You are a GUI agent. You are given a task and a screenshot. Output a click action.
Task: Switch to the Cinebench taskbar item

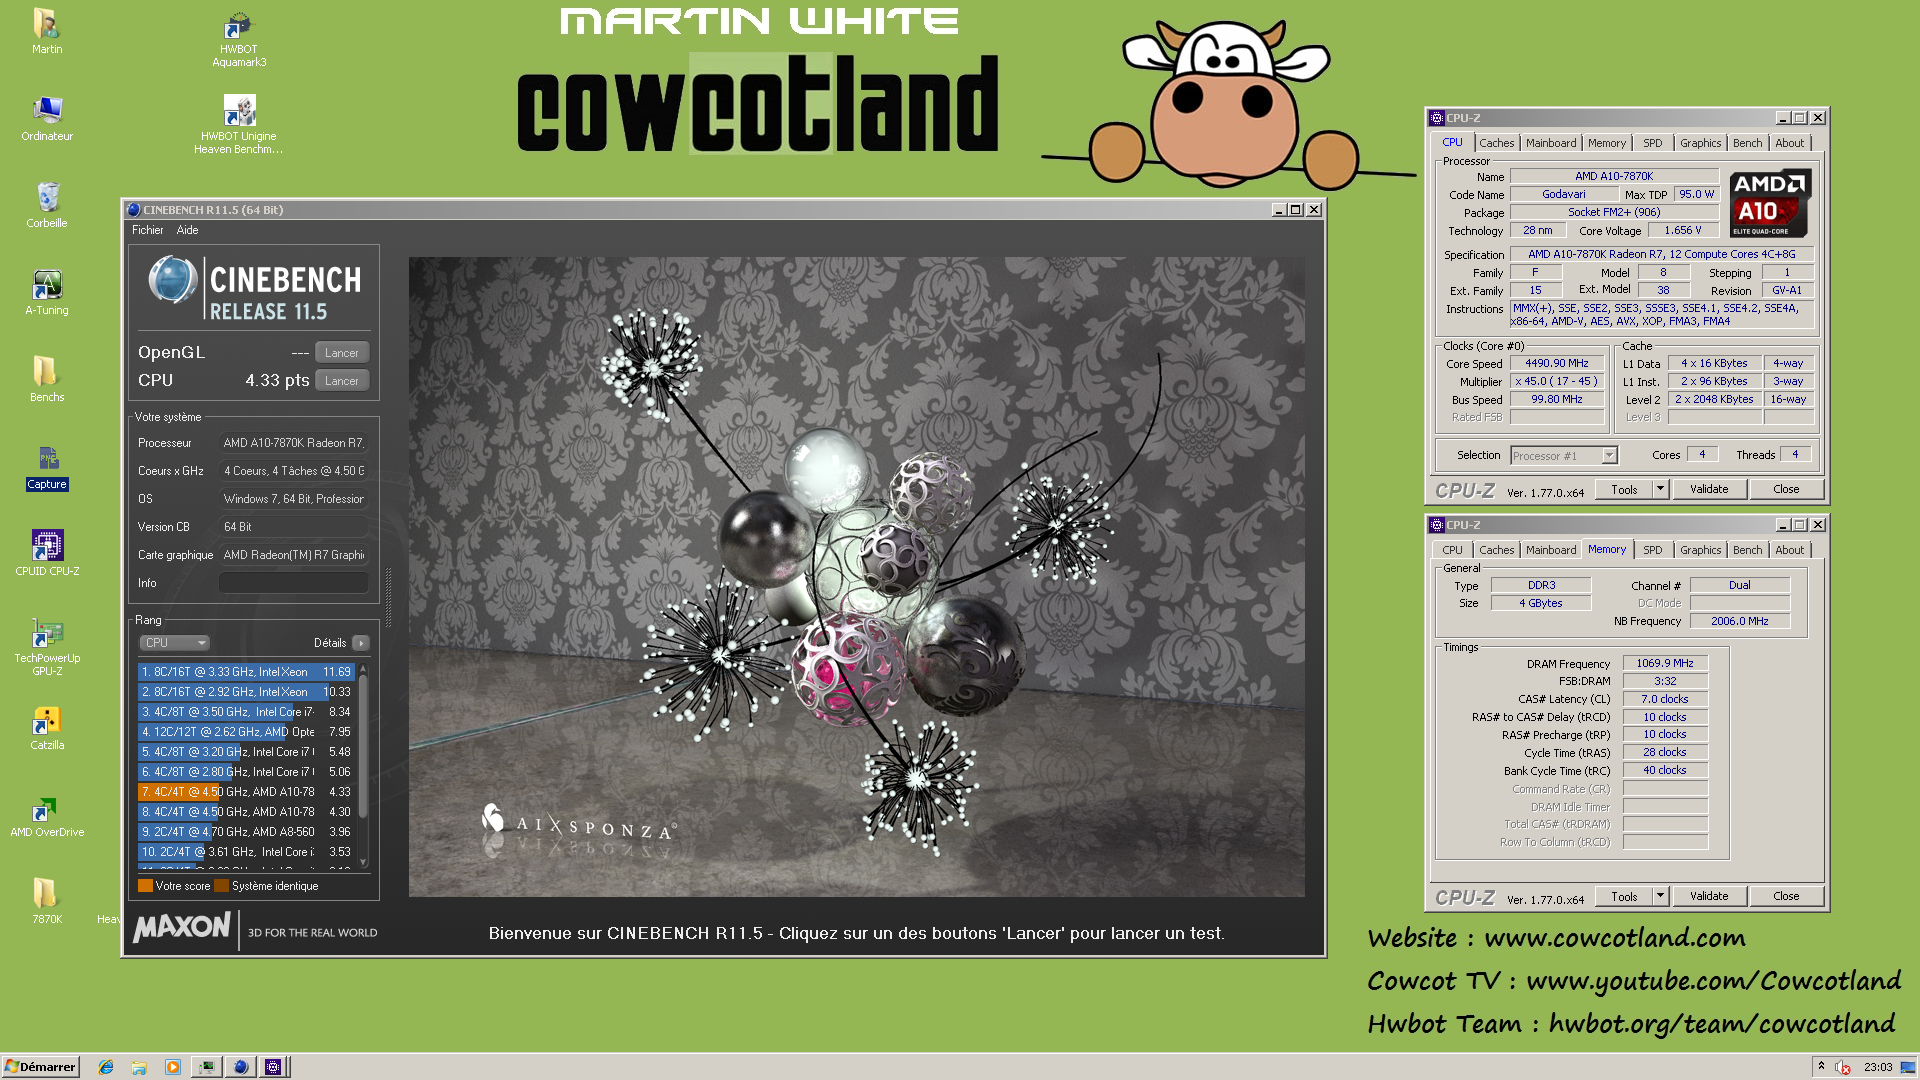point(240,1067)
